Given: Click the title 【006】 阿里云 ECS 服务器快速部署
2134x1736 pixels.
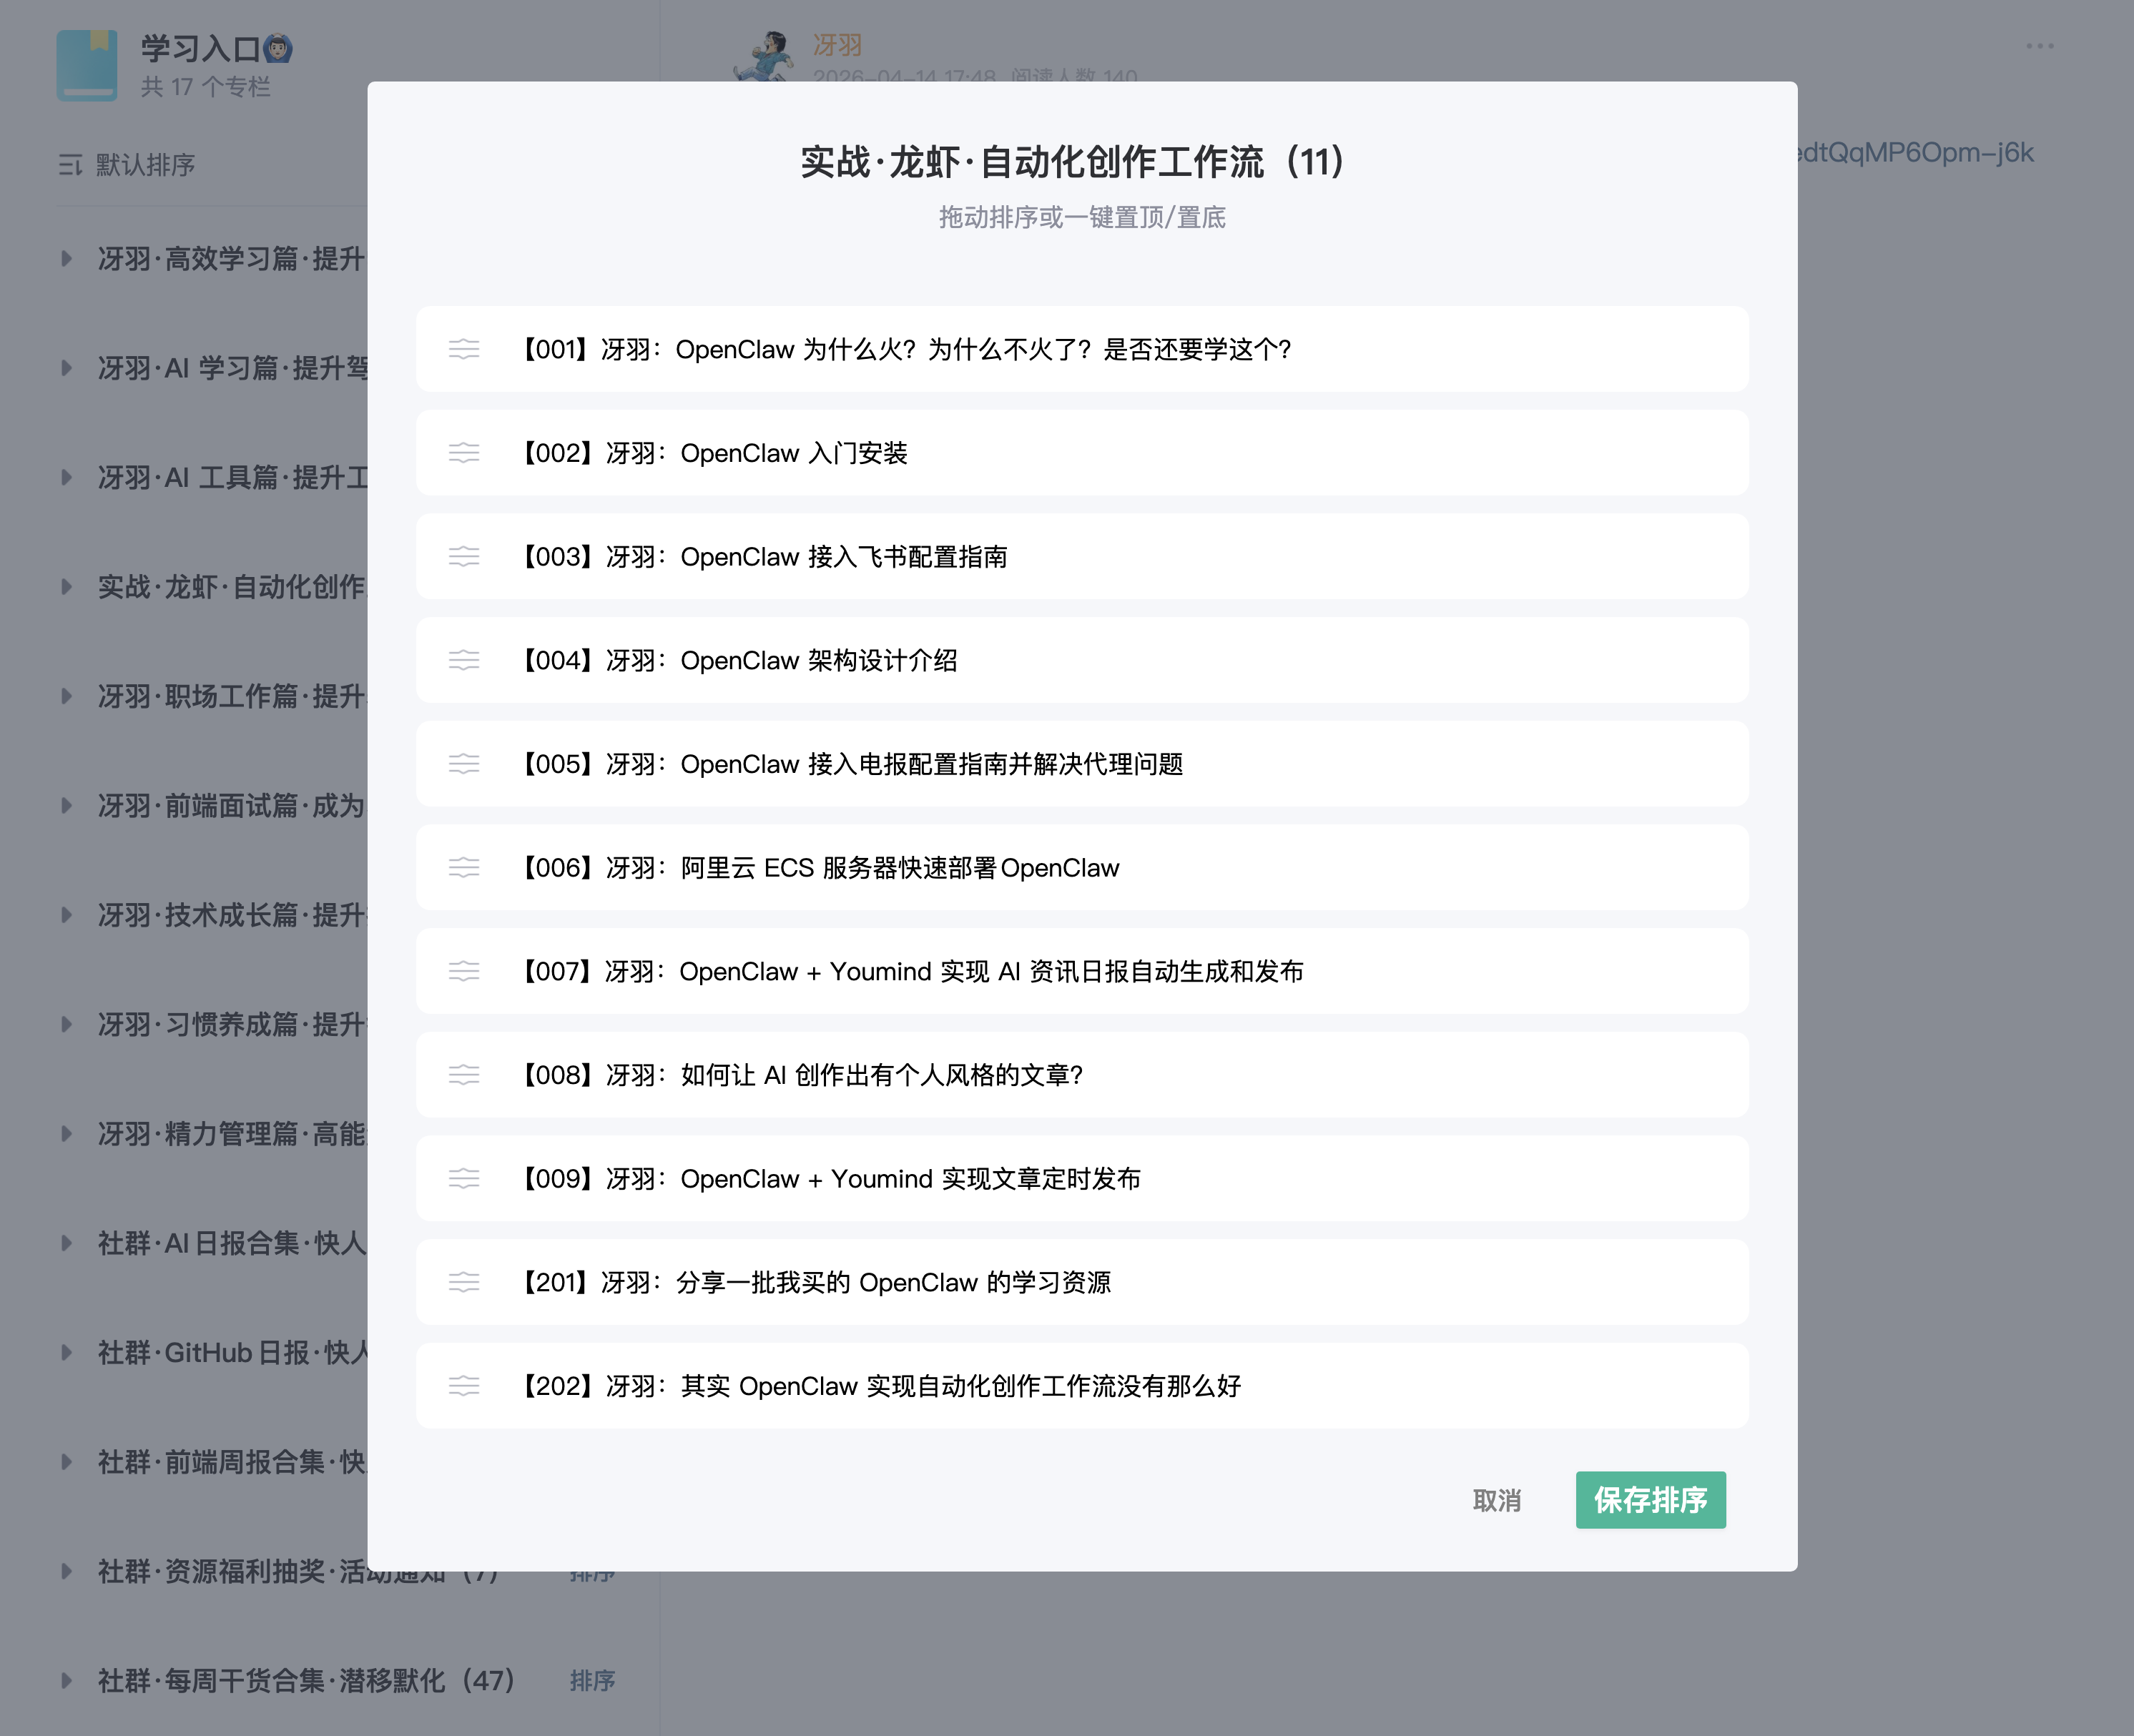Looking at the screenshot, I should pyautogui.click(x=818, y=868).
